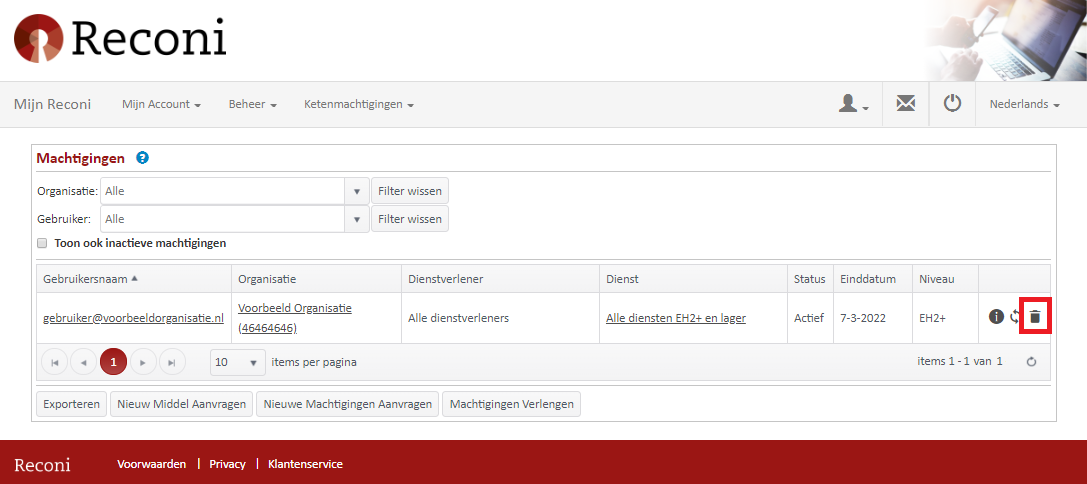1087x484 pixels.
Task: Select page 1 in the pager
Action: tap(114, 362)
